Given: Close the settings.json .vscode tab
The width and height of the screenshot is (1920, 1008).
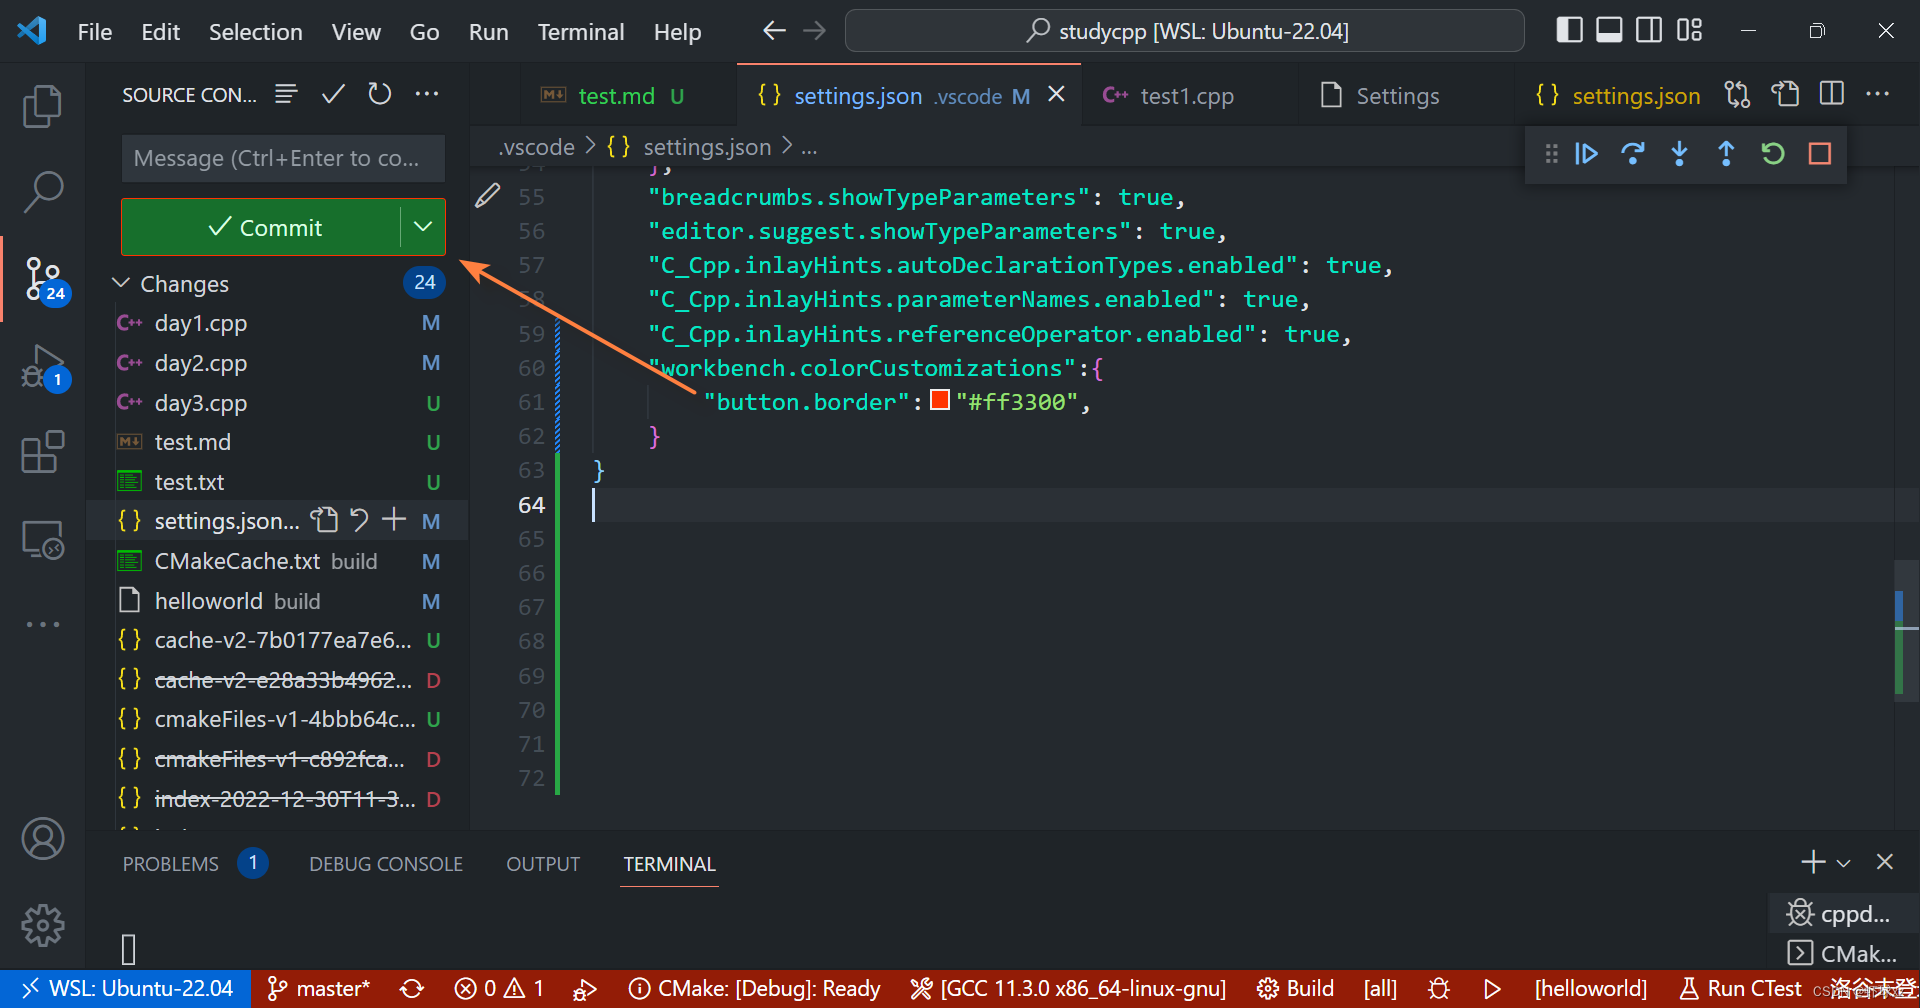Looking at the screenshot, I should pos(1056,94).
